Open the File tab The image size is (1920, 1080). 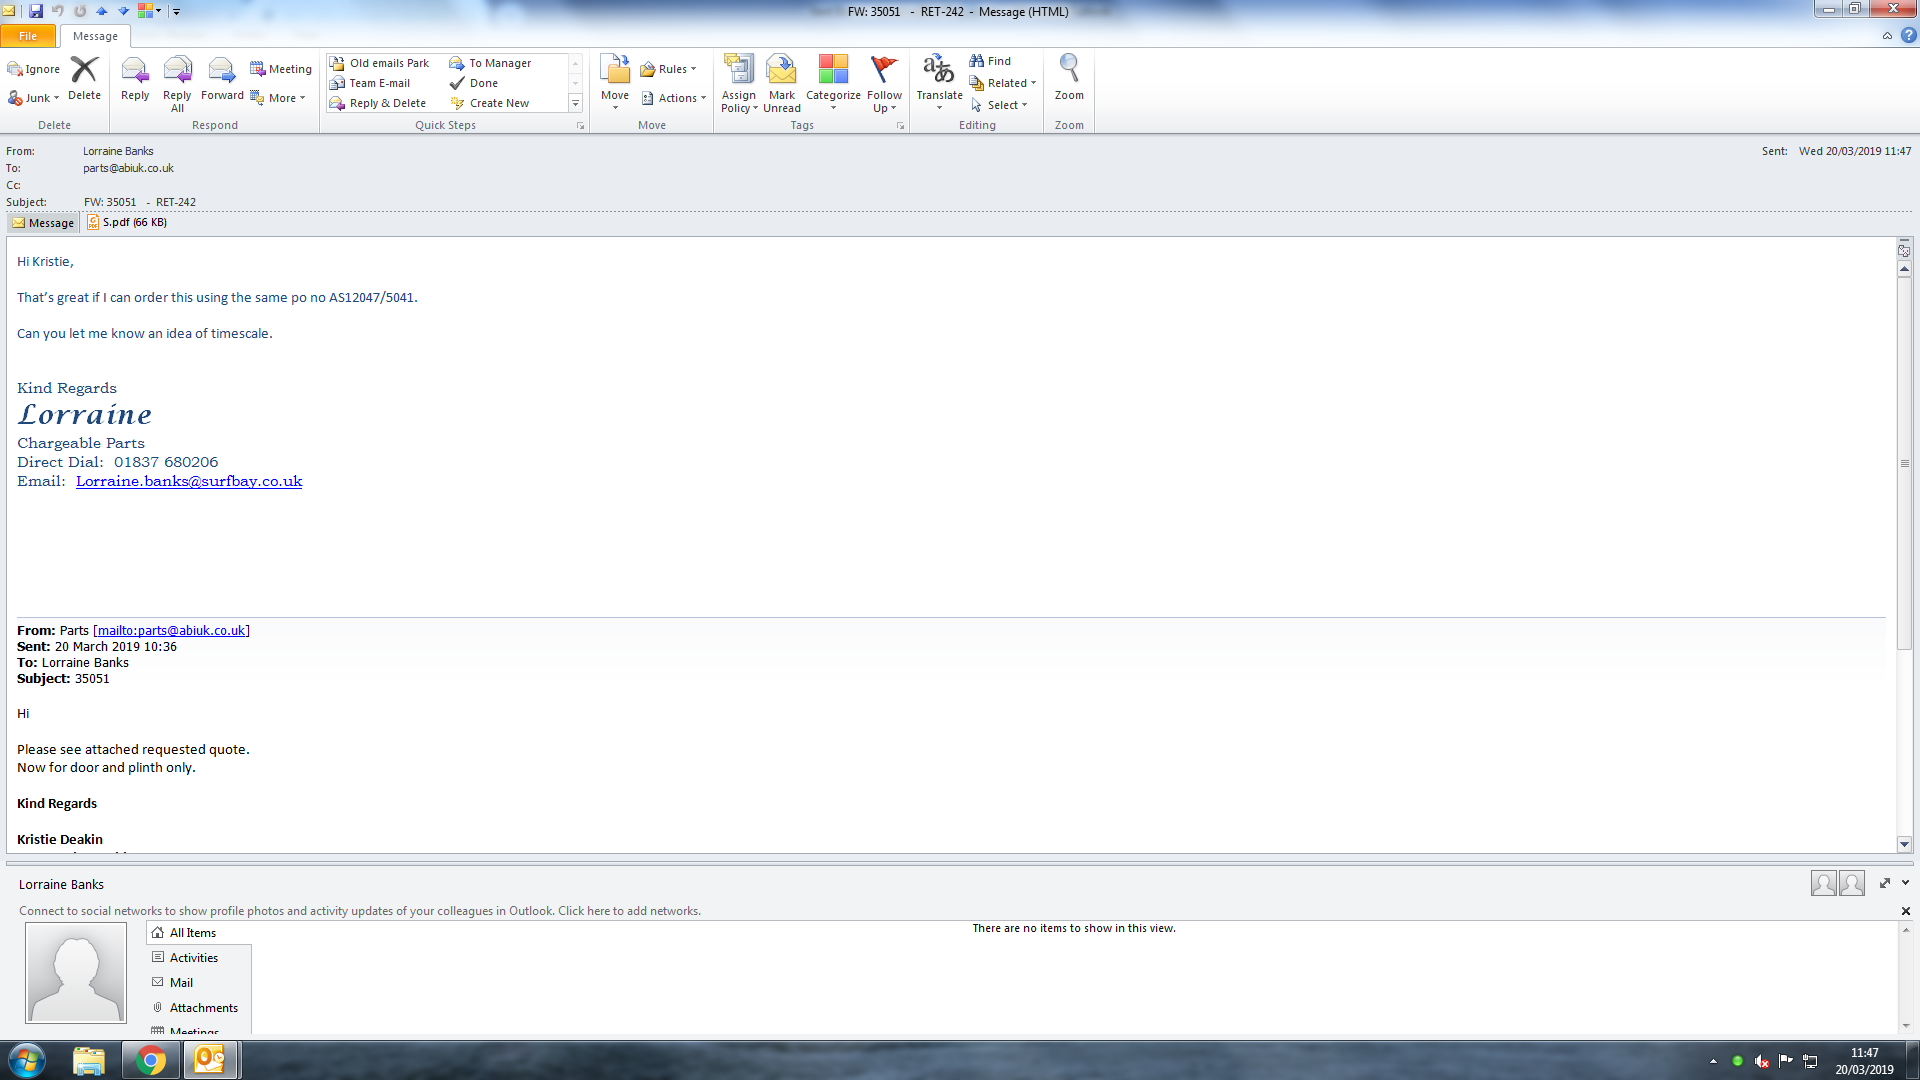click(x=28, y=36)
